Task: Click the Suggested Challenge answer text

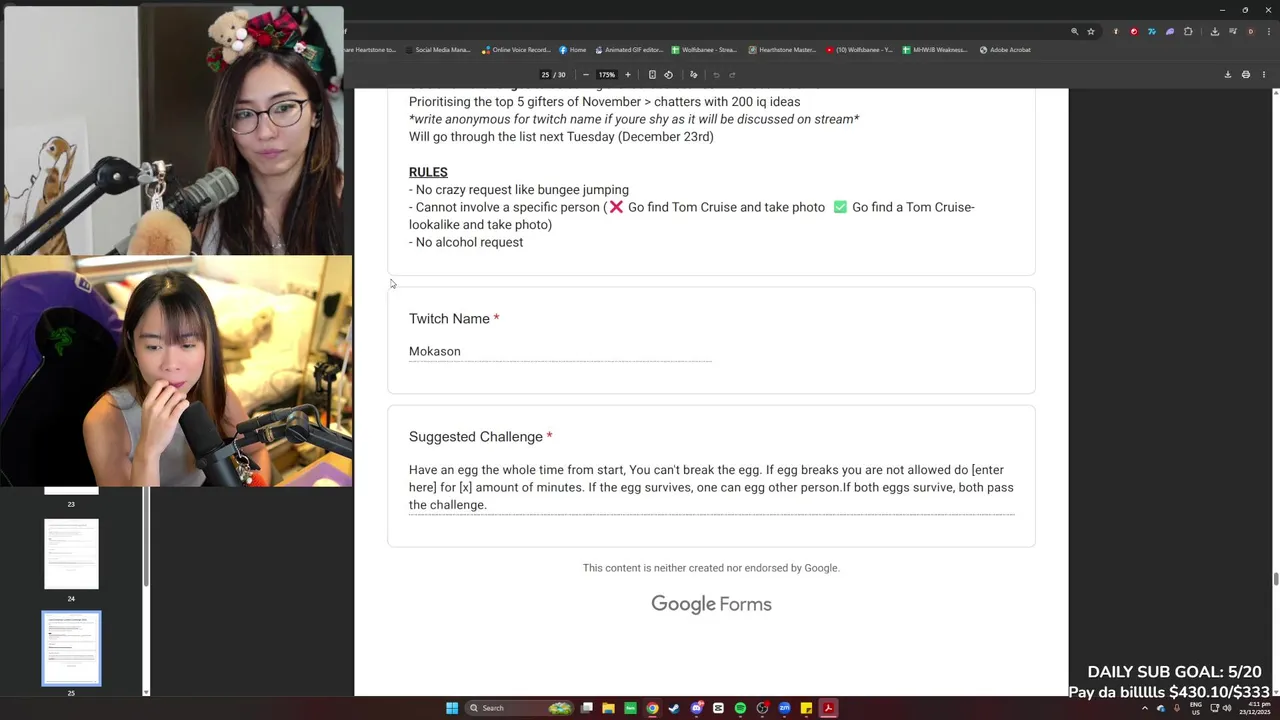Action: coord(711,487)
